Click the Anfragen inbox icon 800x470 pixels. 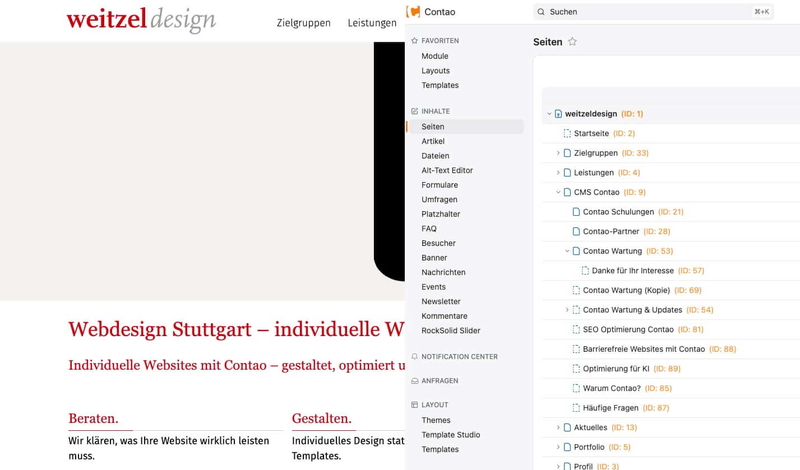coord(414,381)
